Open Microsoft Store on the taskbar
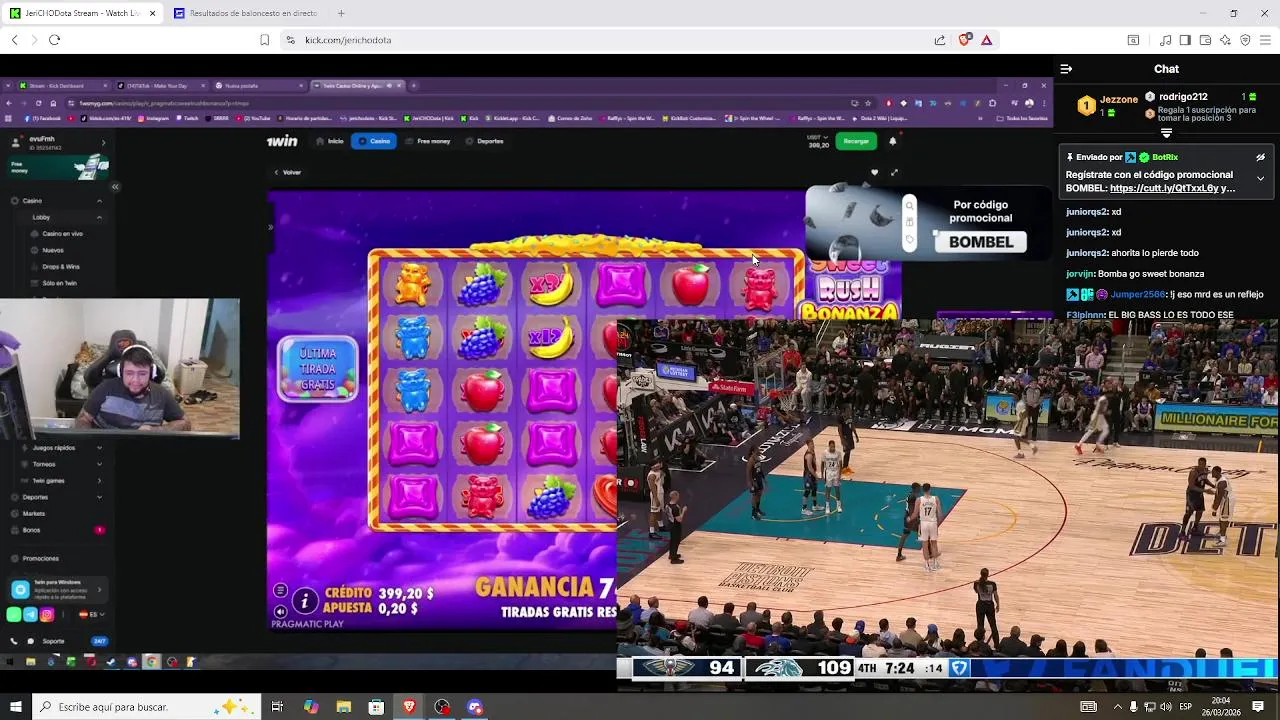Screen dimensions: 1280x720 pos(377,707)
